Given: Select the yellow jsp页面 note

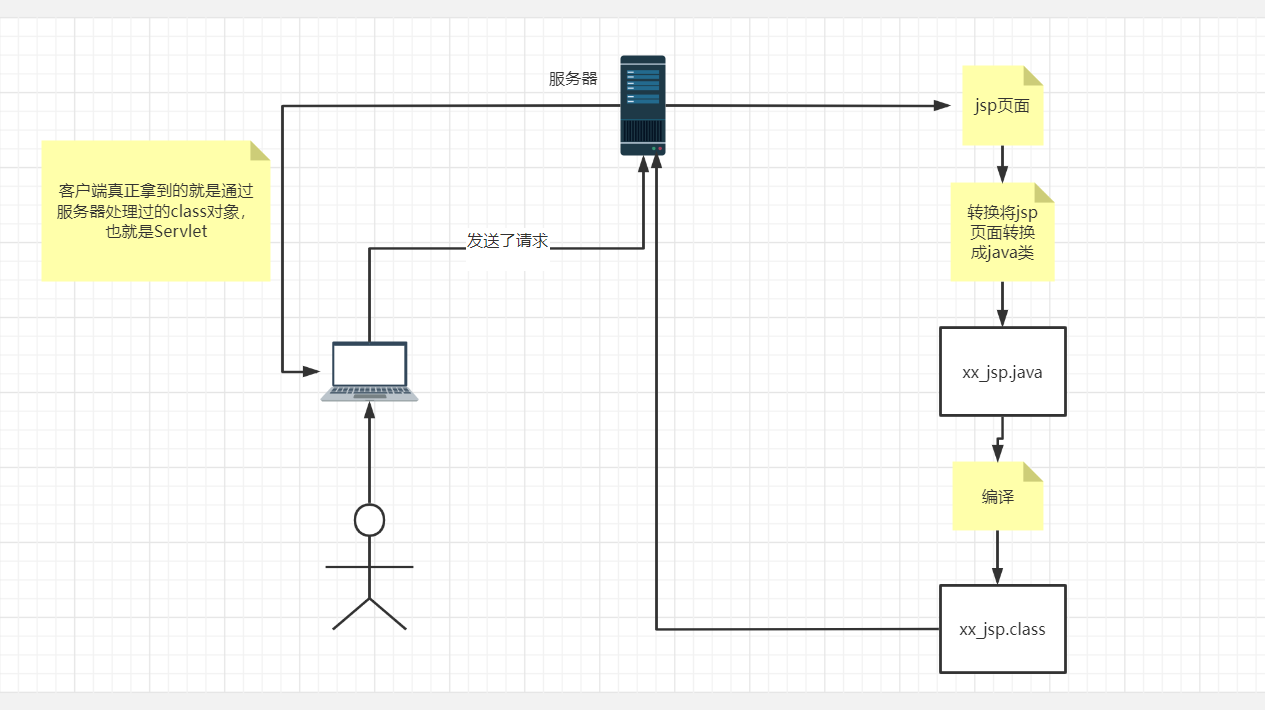Looking at the screenshot, I should (x=1002, y=106).
